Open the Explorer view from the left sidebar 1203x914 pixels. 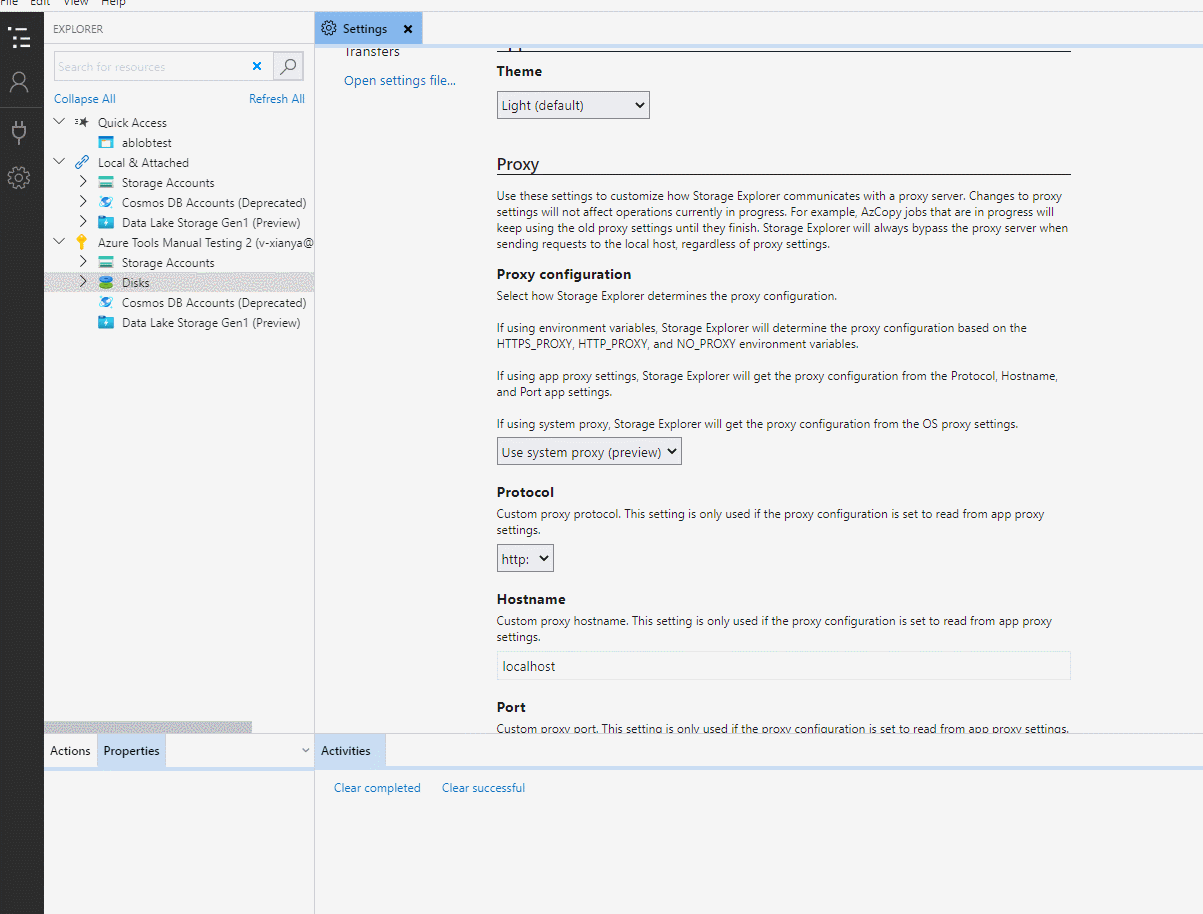20,37
